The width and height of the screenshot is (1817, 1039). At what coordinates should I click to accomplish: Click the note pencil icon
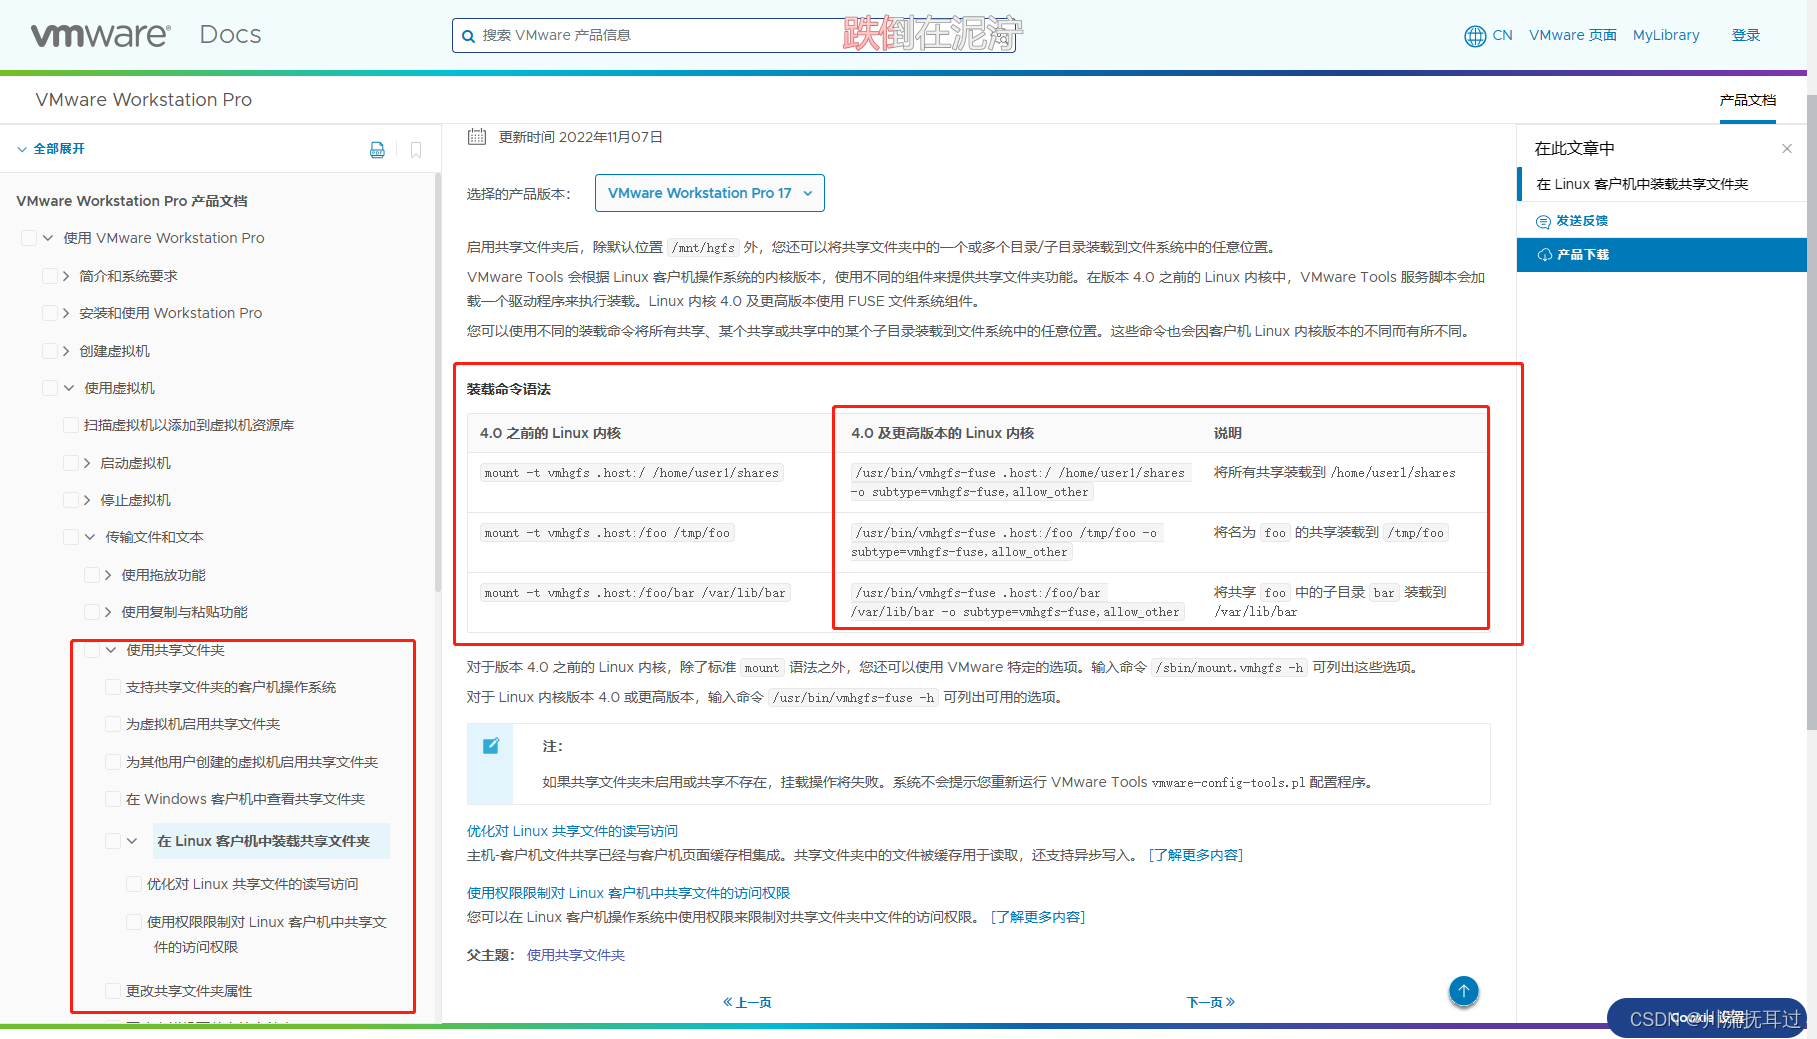click(x=491, y=746)
